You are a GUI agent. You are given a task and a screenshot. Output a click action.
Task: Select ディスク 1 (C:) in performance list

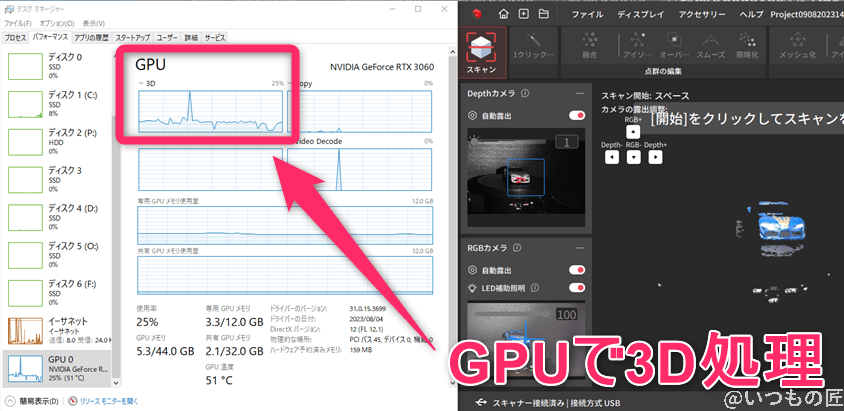tap(57, 104)
